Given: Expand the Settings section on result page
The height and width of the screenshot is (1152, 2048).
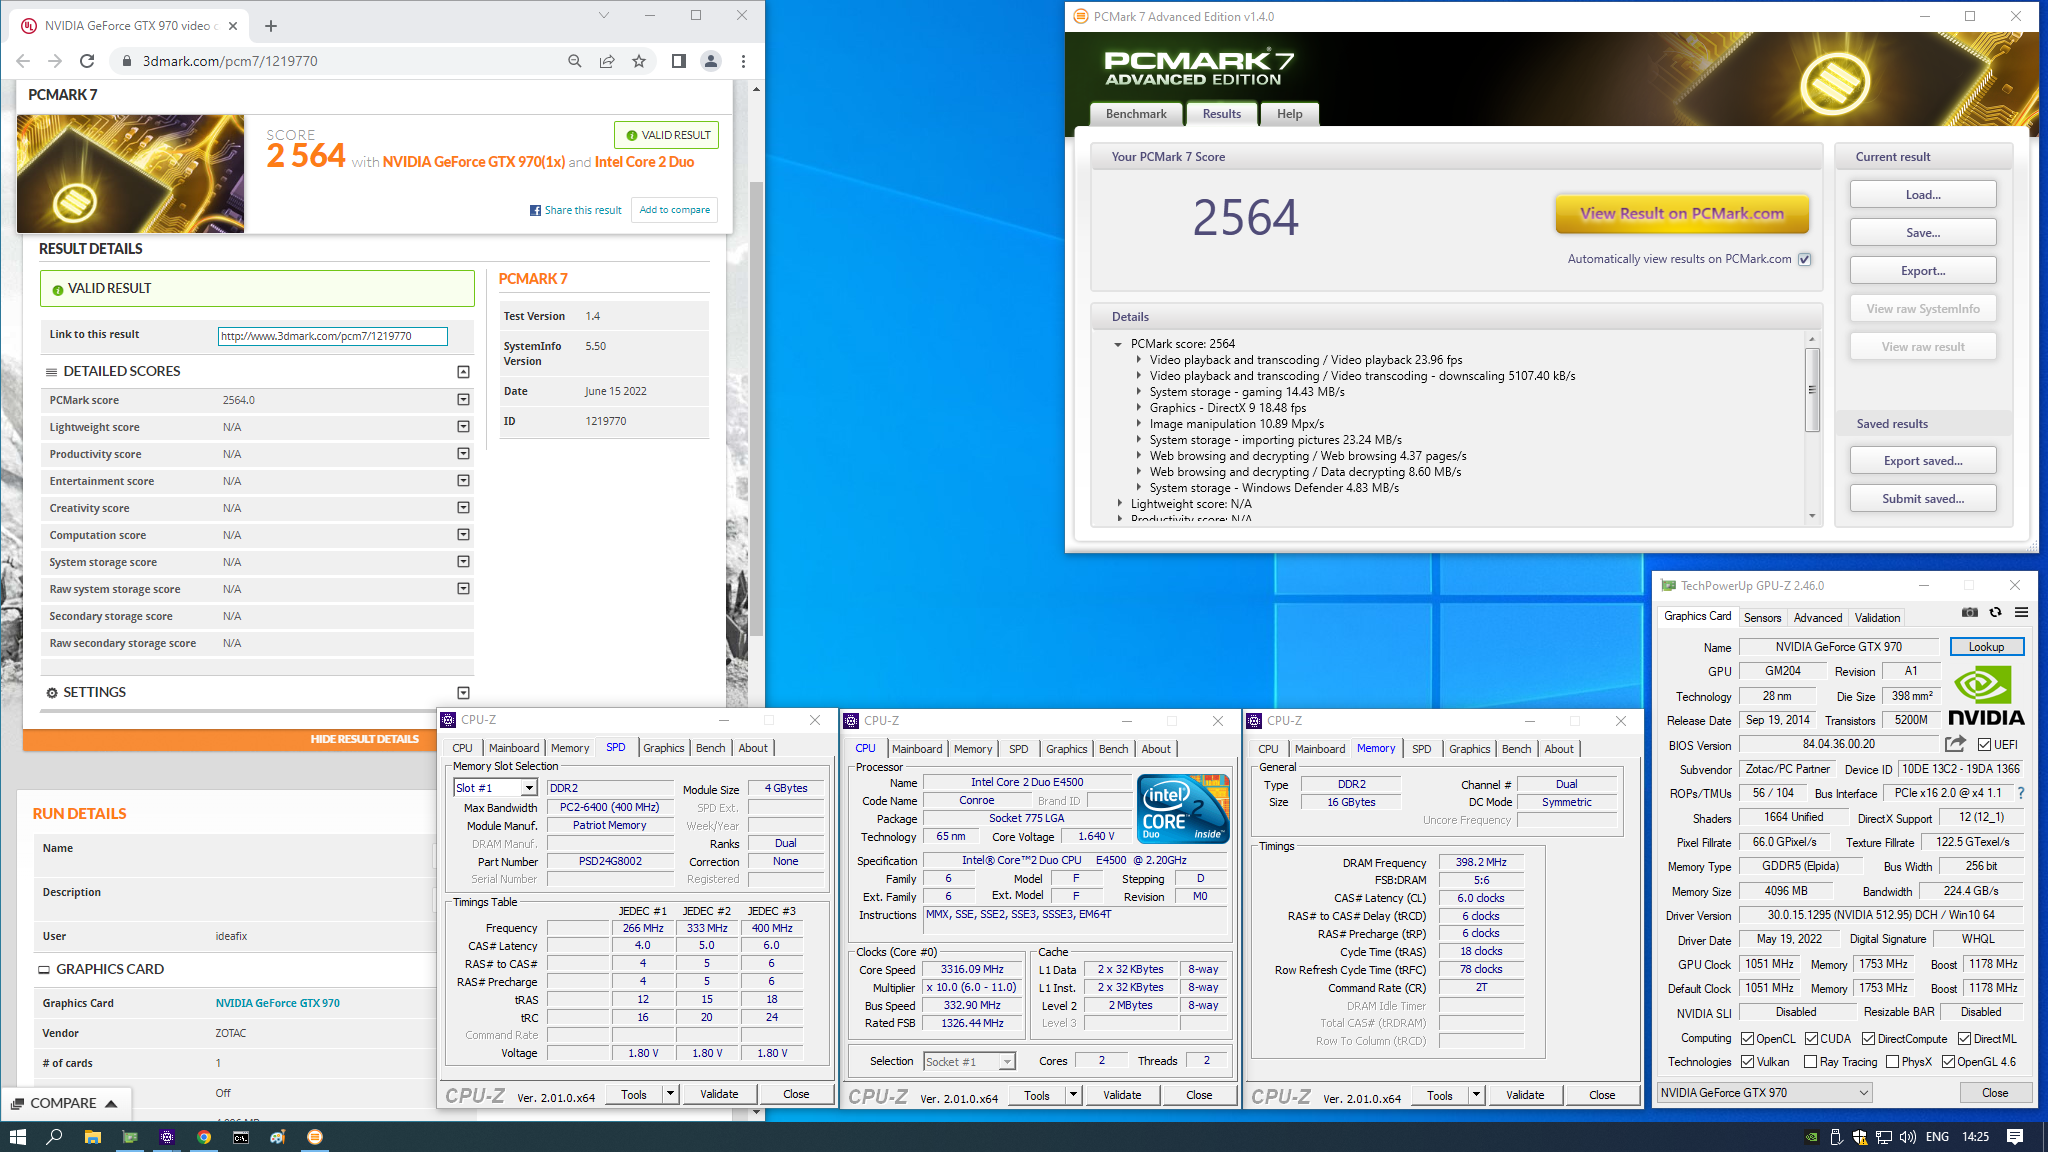Looking at the screenshot, I should (463, 693).
